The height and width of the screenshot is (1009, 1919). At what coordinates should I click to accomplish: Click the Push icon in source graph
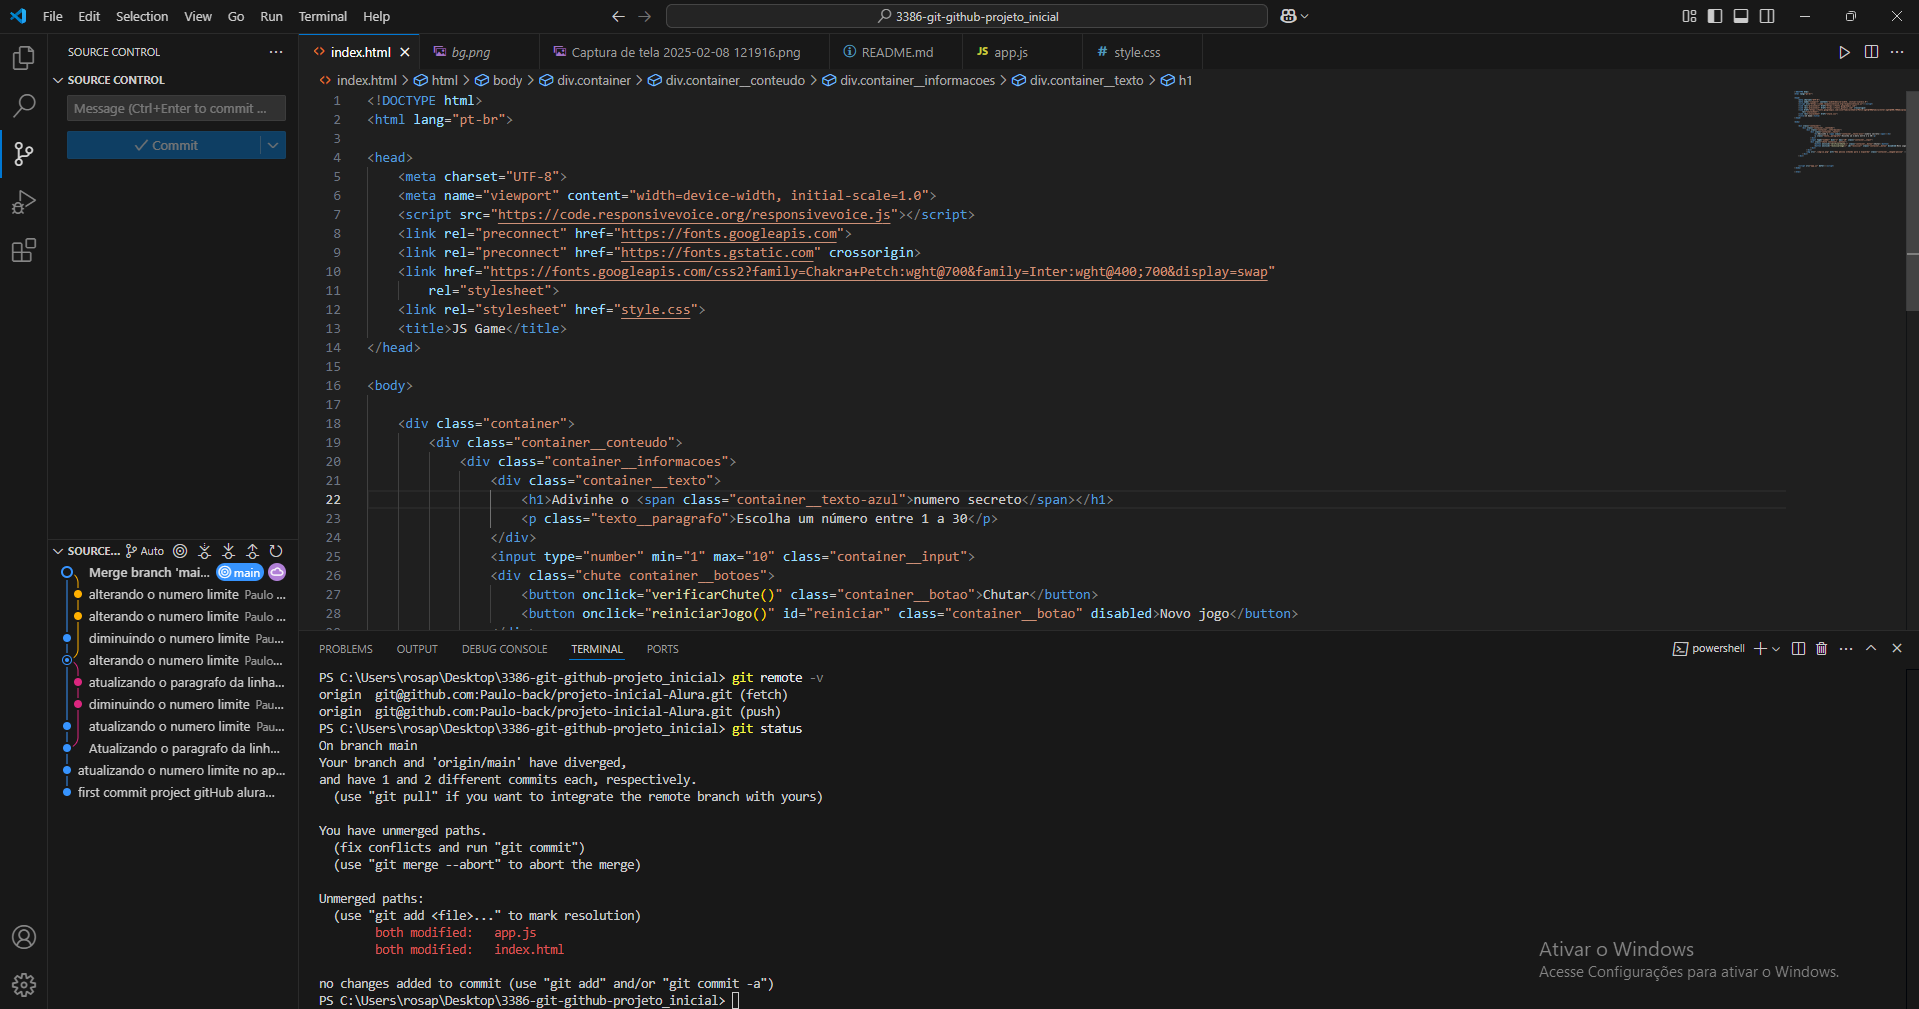(252, 551)
